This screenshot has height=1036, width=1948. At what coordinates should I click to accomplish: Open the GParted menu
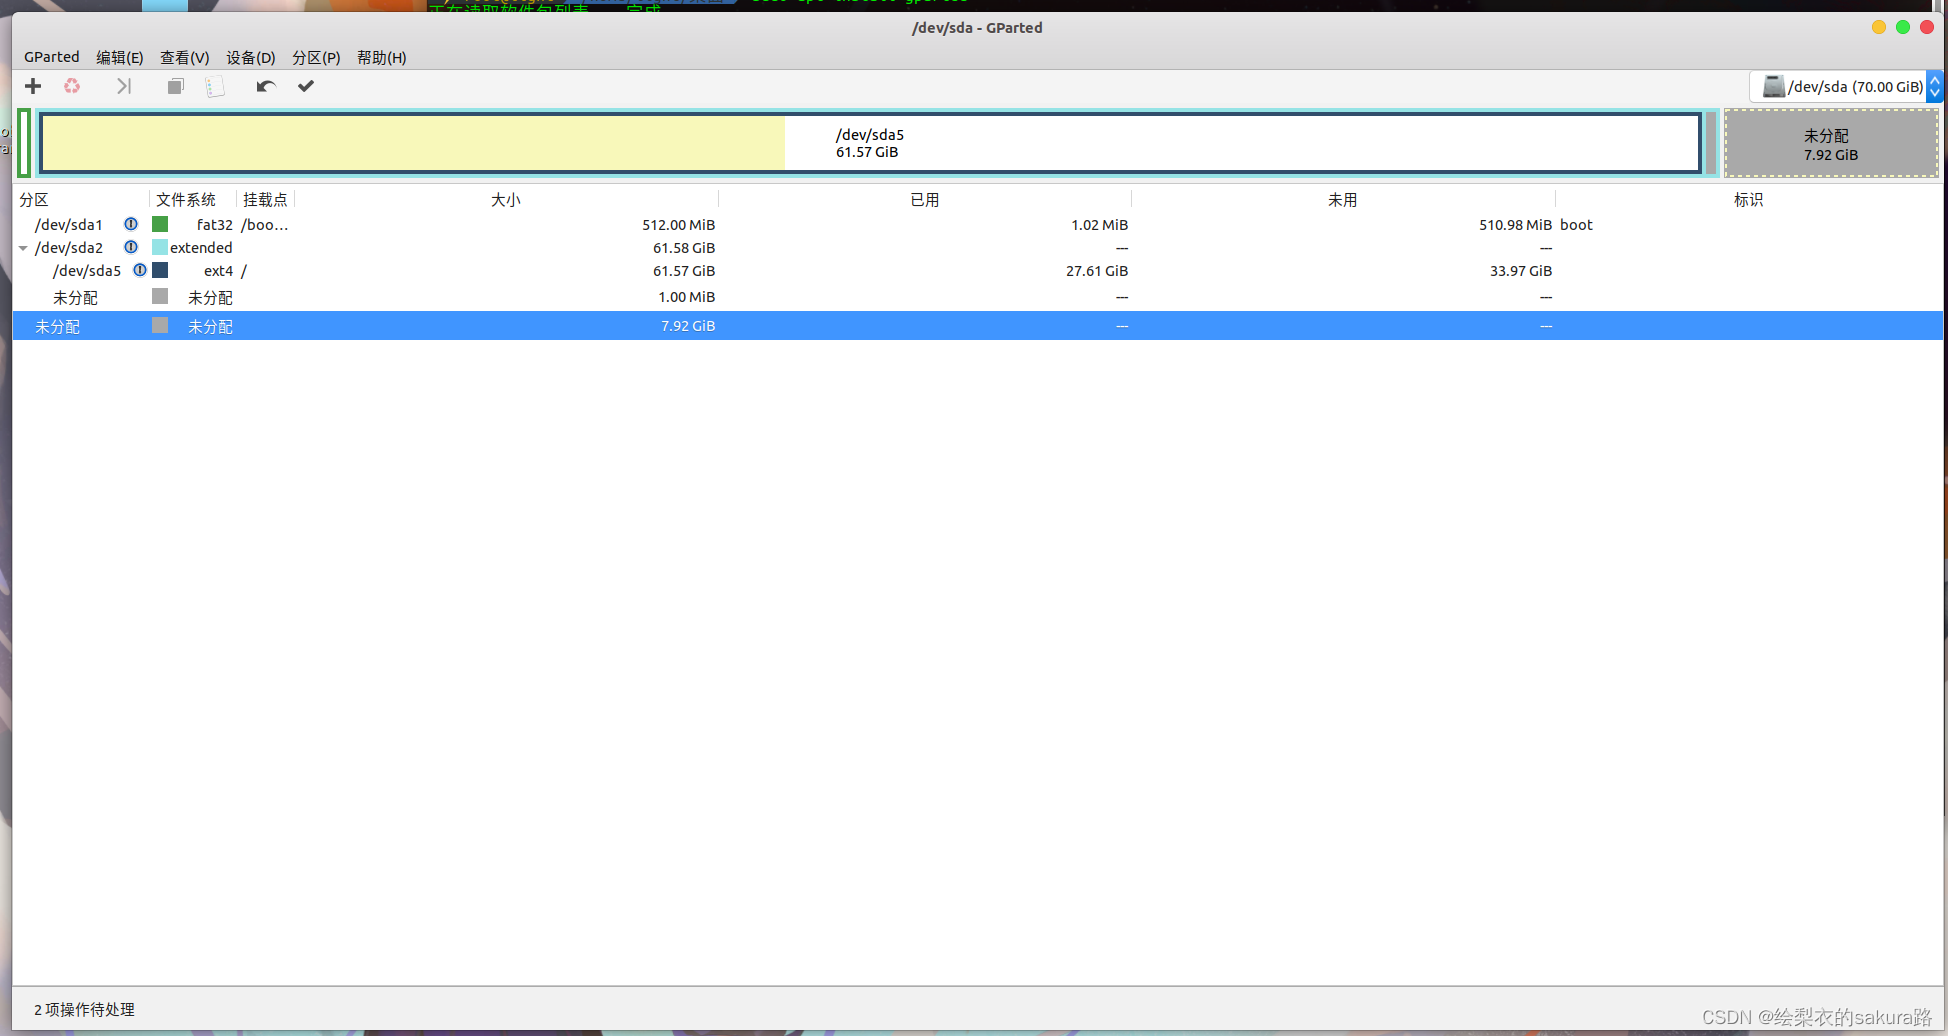(x=52, y=57)
